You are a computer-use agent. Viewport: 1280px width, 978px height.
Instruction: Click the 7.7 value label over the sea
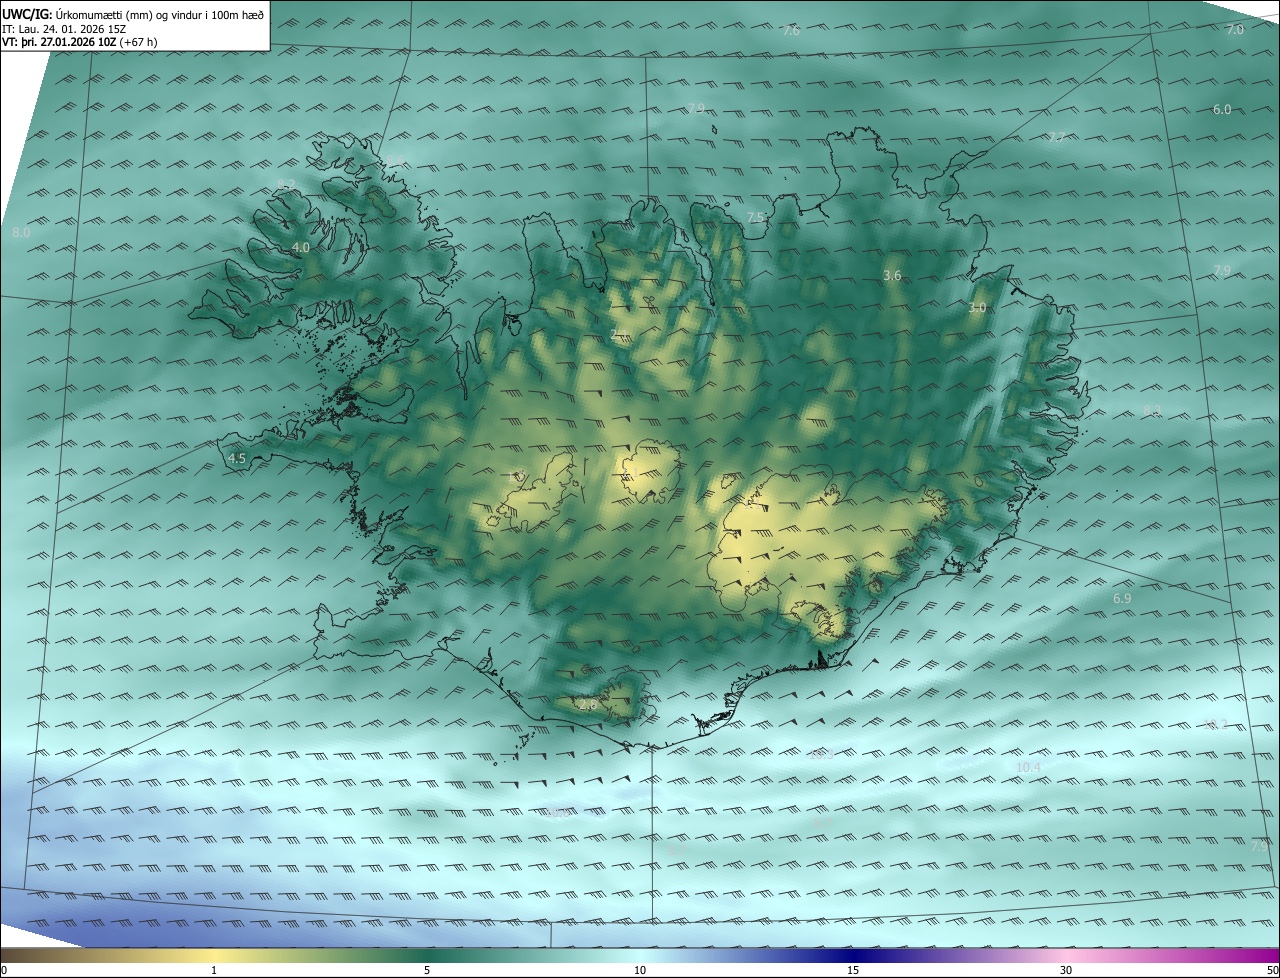pos(1056,138)
